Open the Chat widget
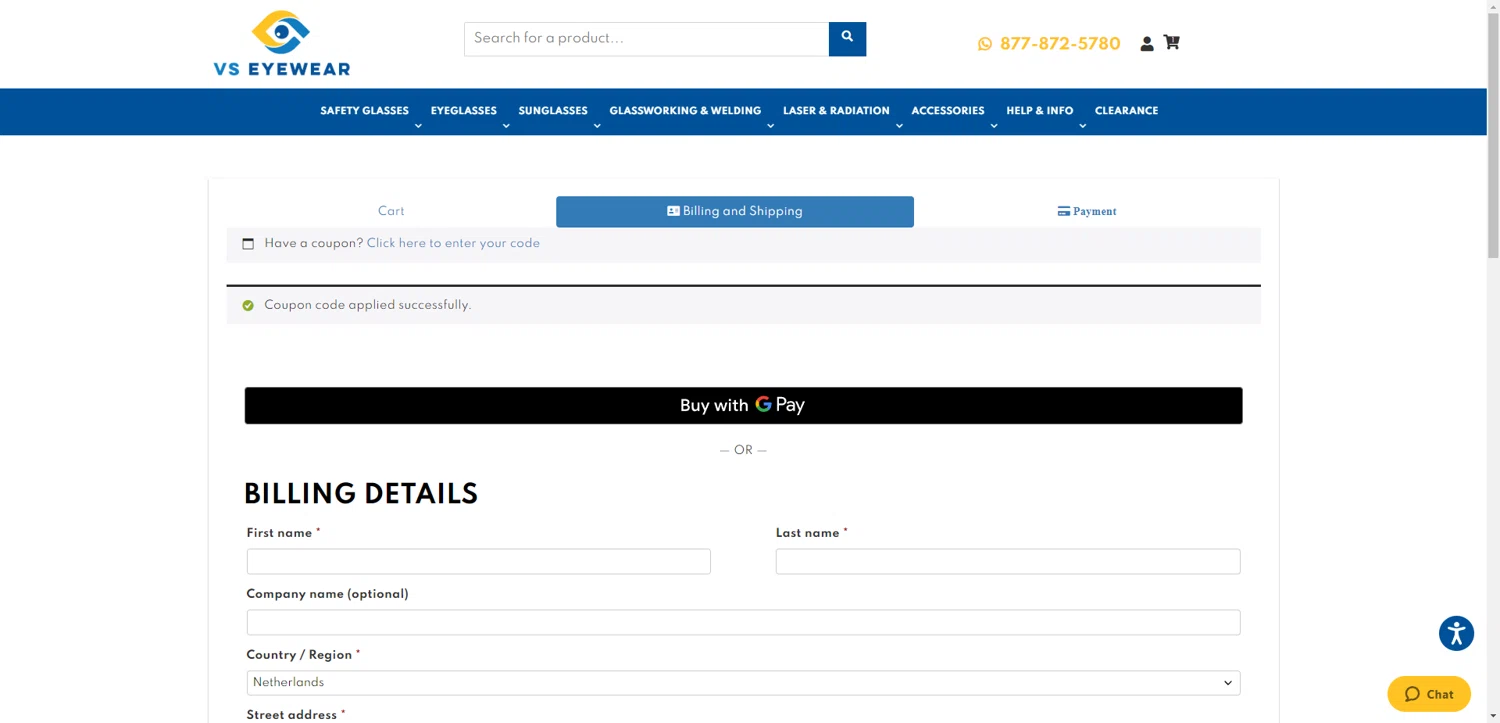The image size is (1500, 723). [x=1429, y=694]
